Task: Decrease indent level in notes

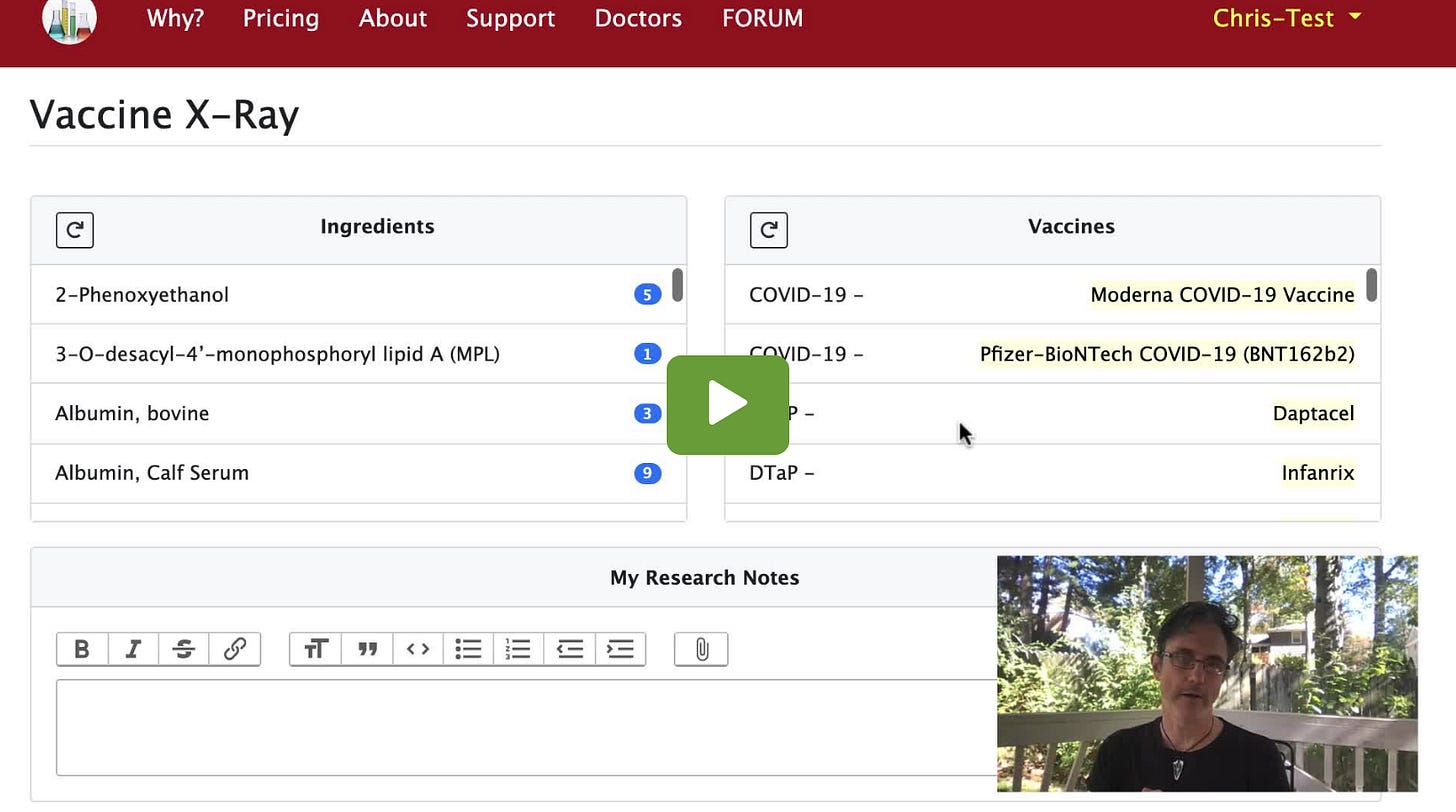Action: tap(570, 649)
